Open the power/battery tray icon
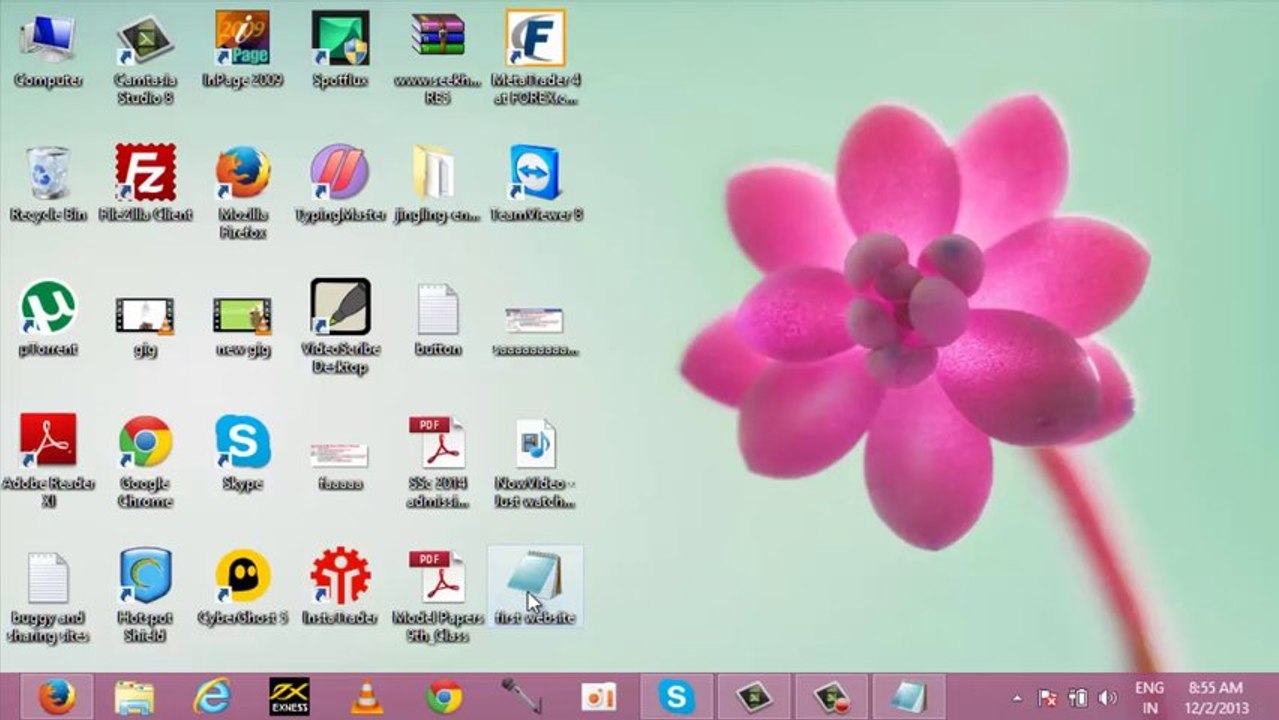 tap(1077, 698)
